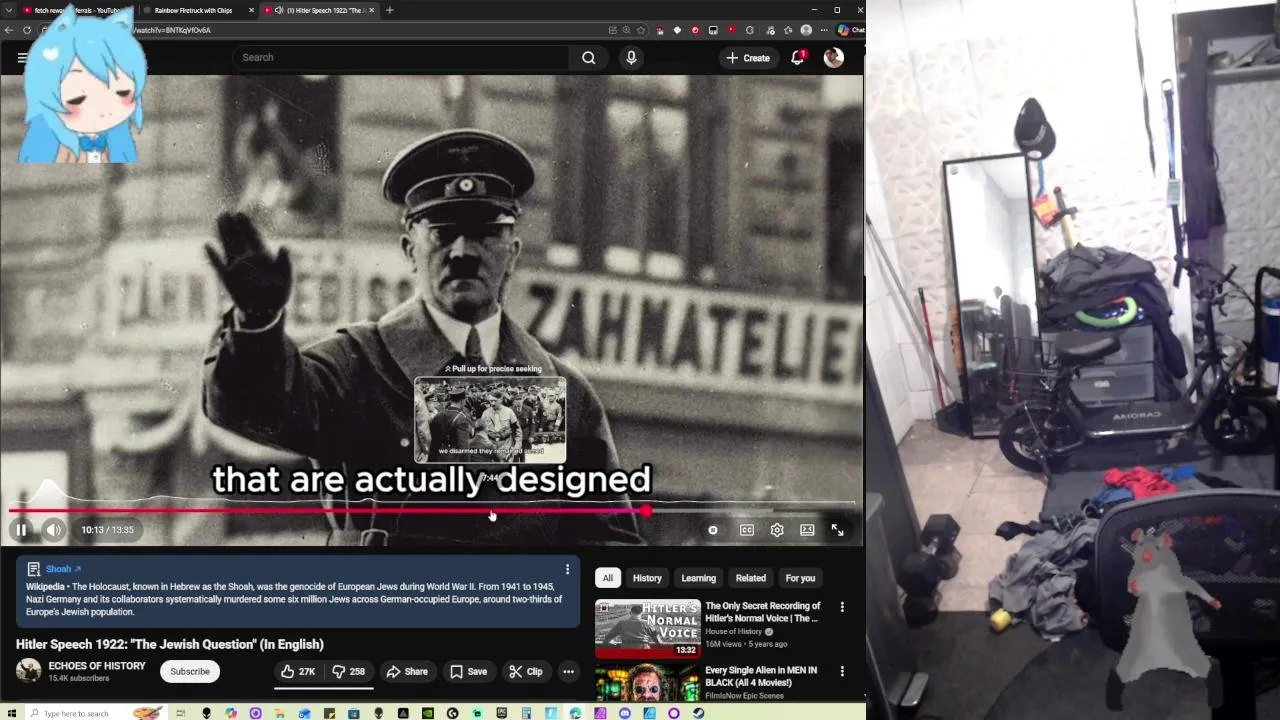Image resolution: width=1280 pixels, height=720 pixels.
Task: Open Steam from the taskbar
Action: (699, 713)
